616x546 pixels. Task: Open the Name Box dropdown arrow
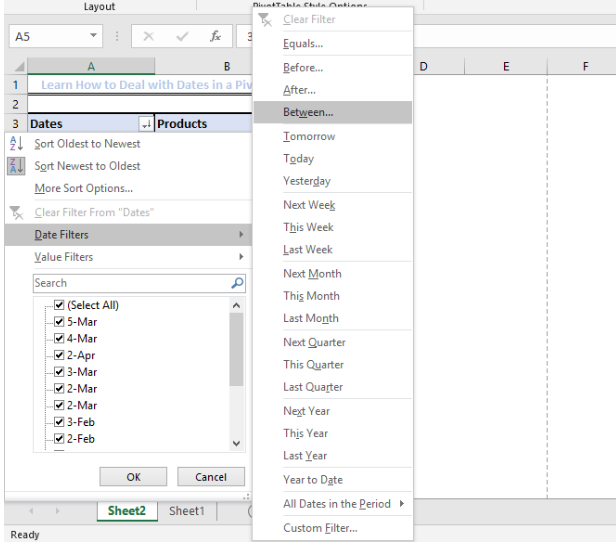(93, 35)
